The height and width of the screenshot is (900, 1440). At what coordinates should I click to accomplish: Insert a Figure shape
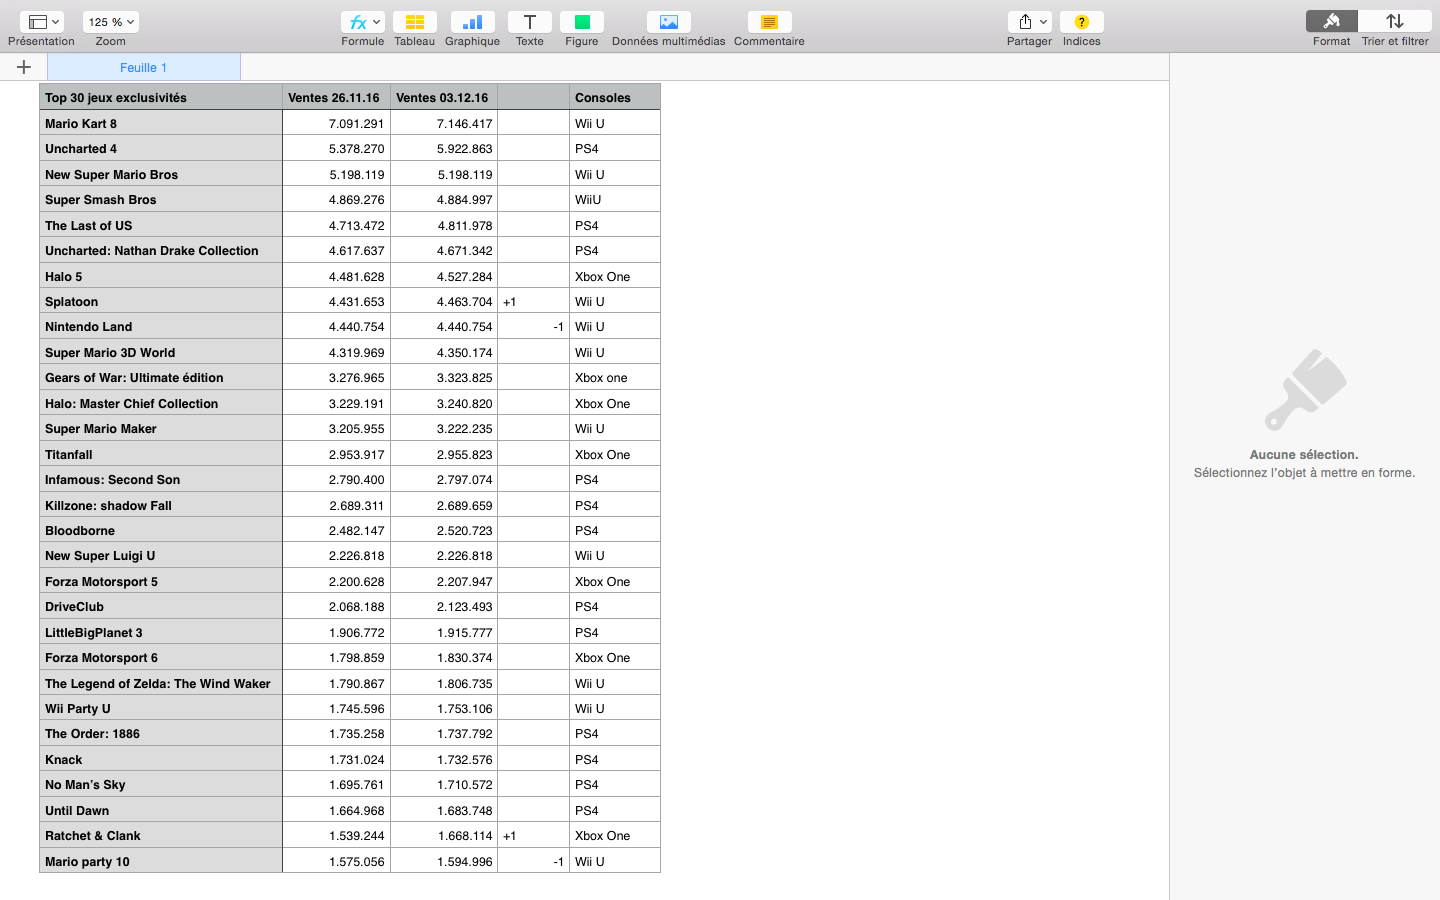pos(582,22)
